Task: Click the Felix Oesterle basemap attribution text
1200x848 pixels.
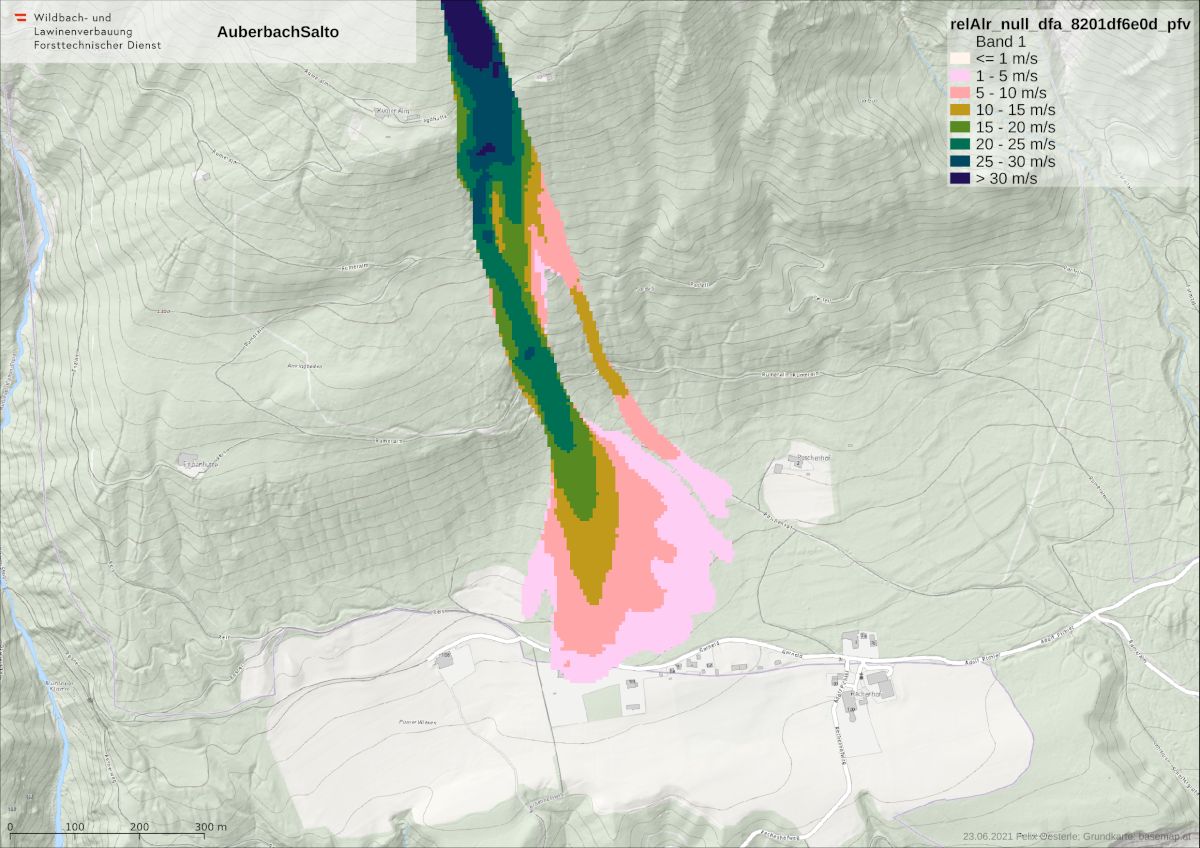Action: tap(1076, 836)
